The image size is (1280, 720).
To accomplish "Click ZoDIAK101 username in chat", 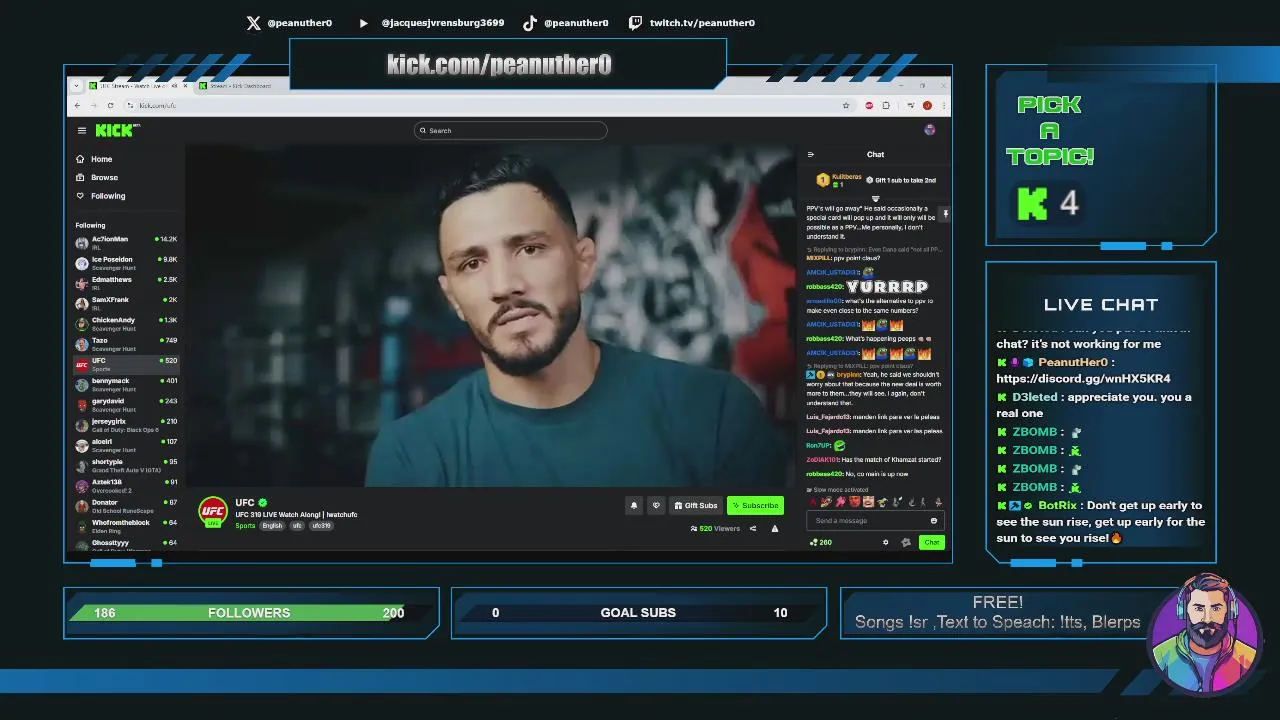I will click(x=823, y=460).
